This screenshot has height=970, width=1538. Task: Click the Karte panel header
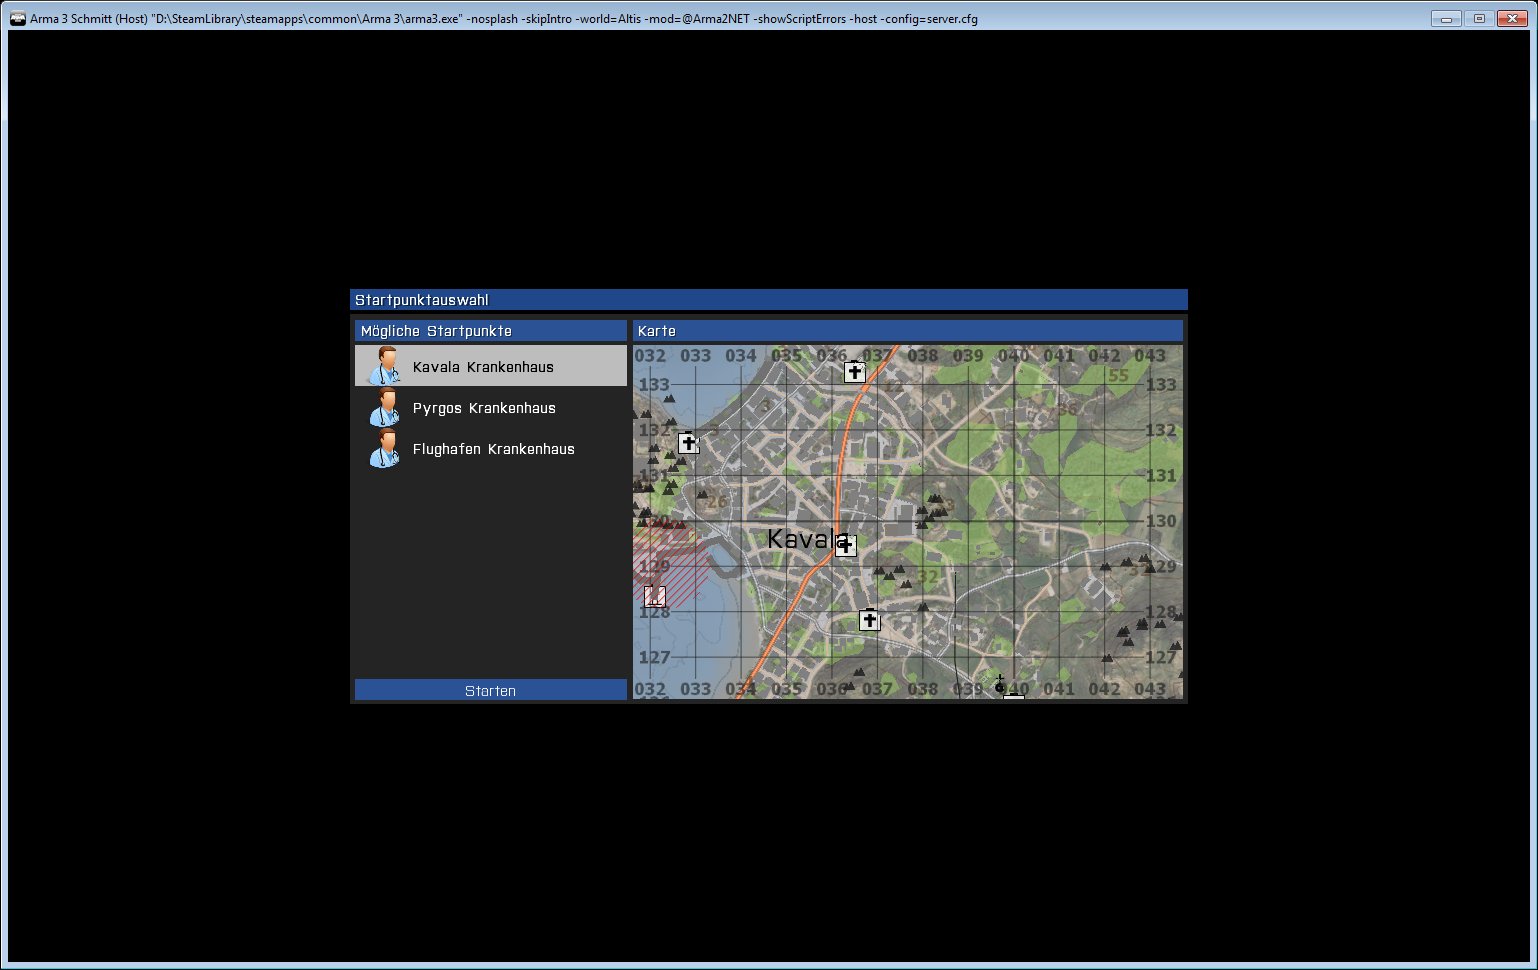coord(908,331)
